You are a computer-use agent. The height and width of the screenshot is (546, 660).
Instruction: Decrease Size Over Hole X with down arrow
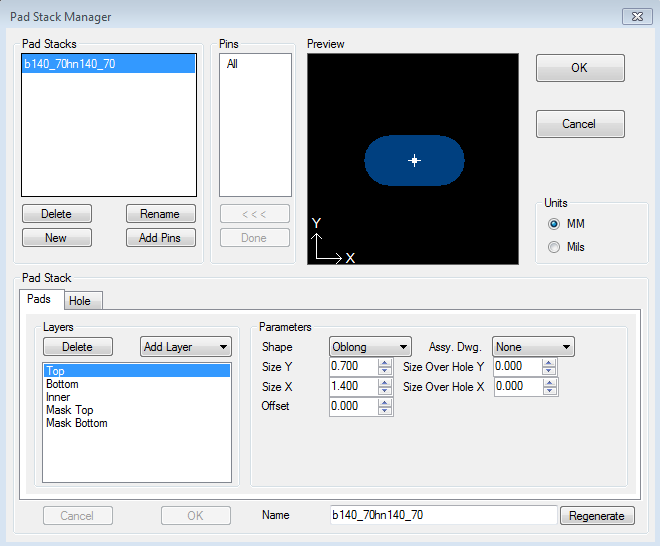tap(549, 391)
